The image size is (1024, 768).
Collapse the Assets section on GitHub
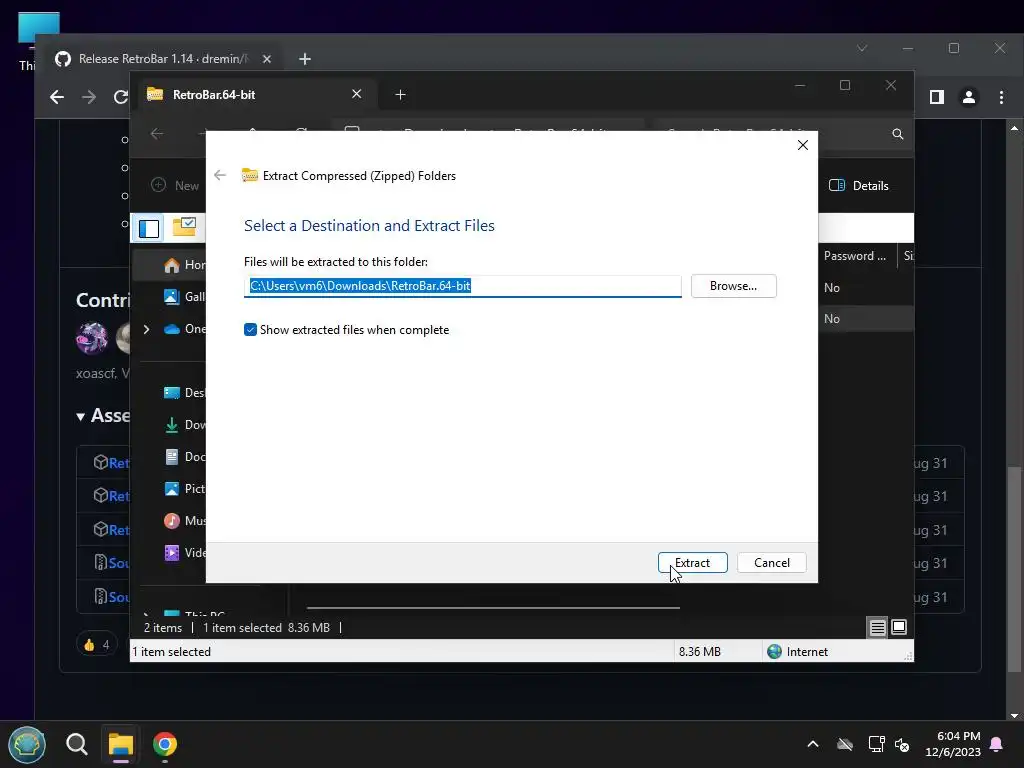80,416
